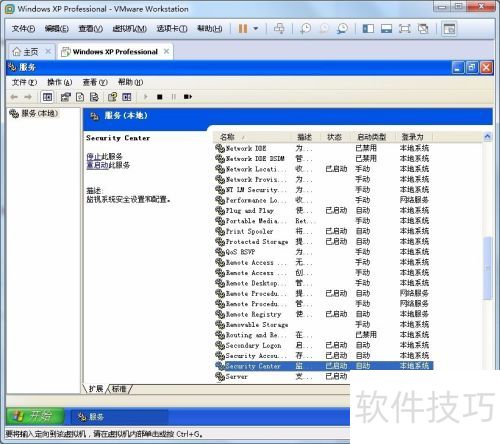500x444 pixels.
Task: Enter full screen mode icon in VMware toolbar
Action: (405, 29)
